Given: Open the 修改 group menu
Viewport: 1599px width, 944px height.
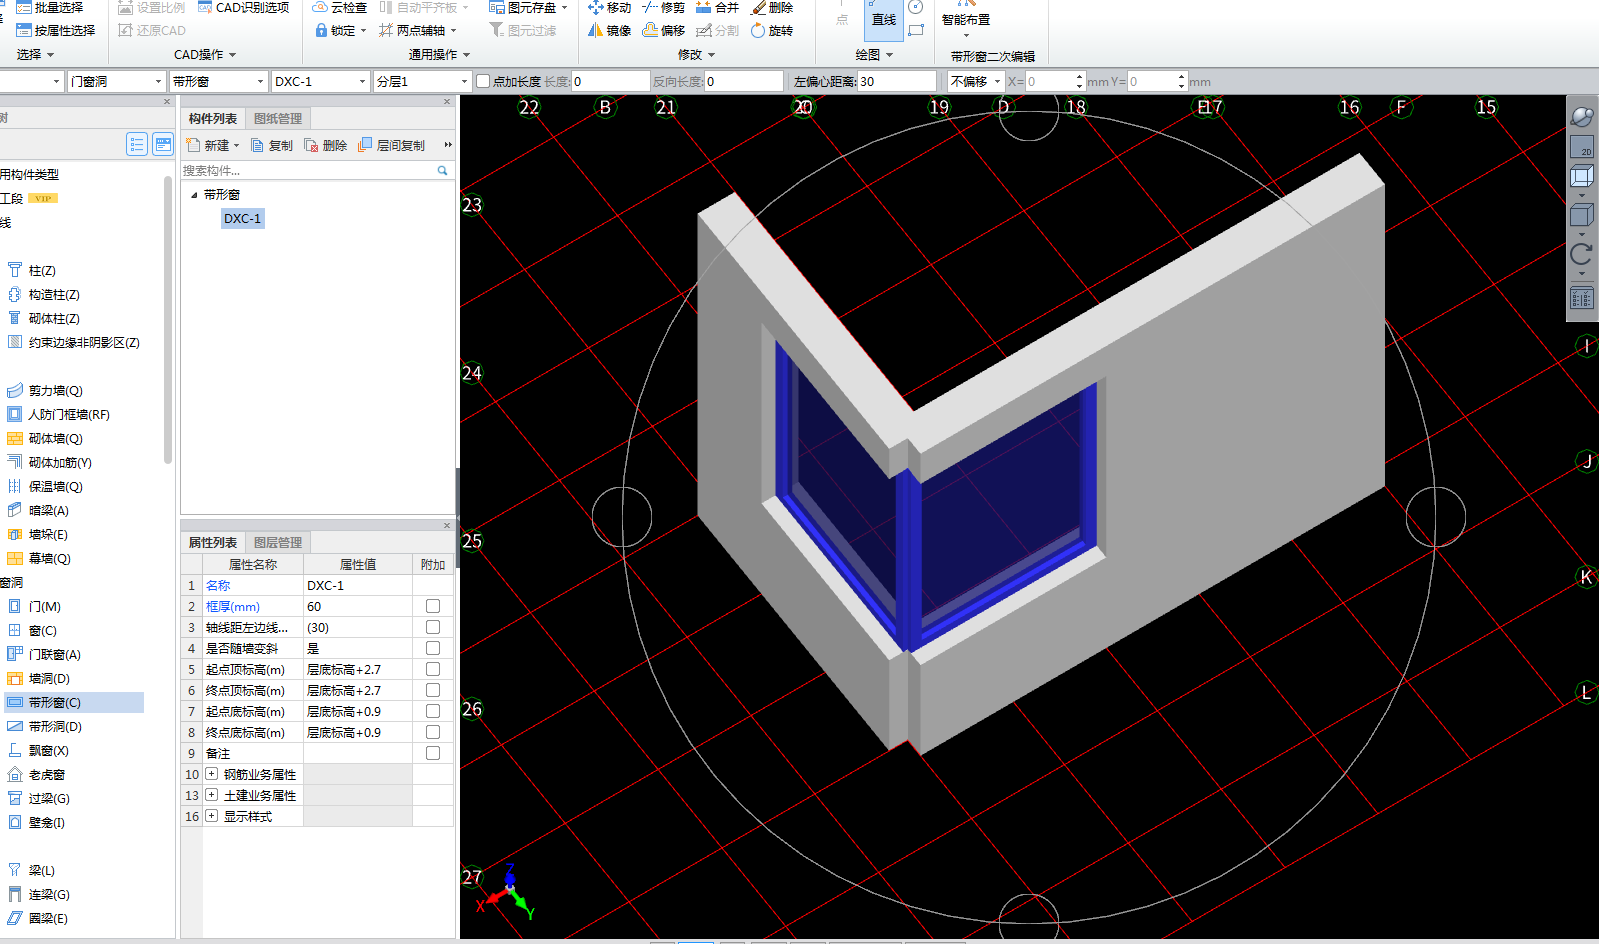Looking at the screenshot, I should pyautogui.click(x=696, y=54).
